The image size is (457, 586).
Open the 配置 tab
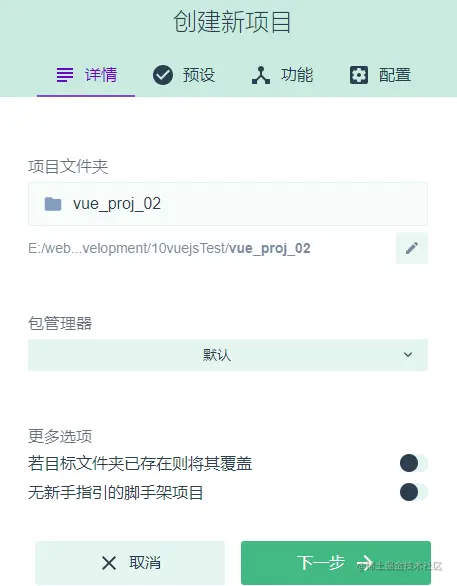[380, 75]
